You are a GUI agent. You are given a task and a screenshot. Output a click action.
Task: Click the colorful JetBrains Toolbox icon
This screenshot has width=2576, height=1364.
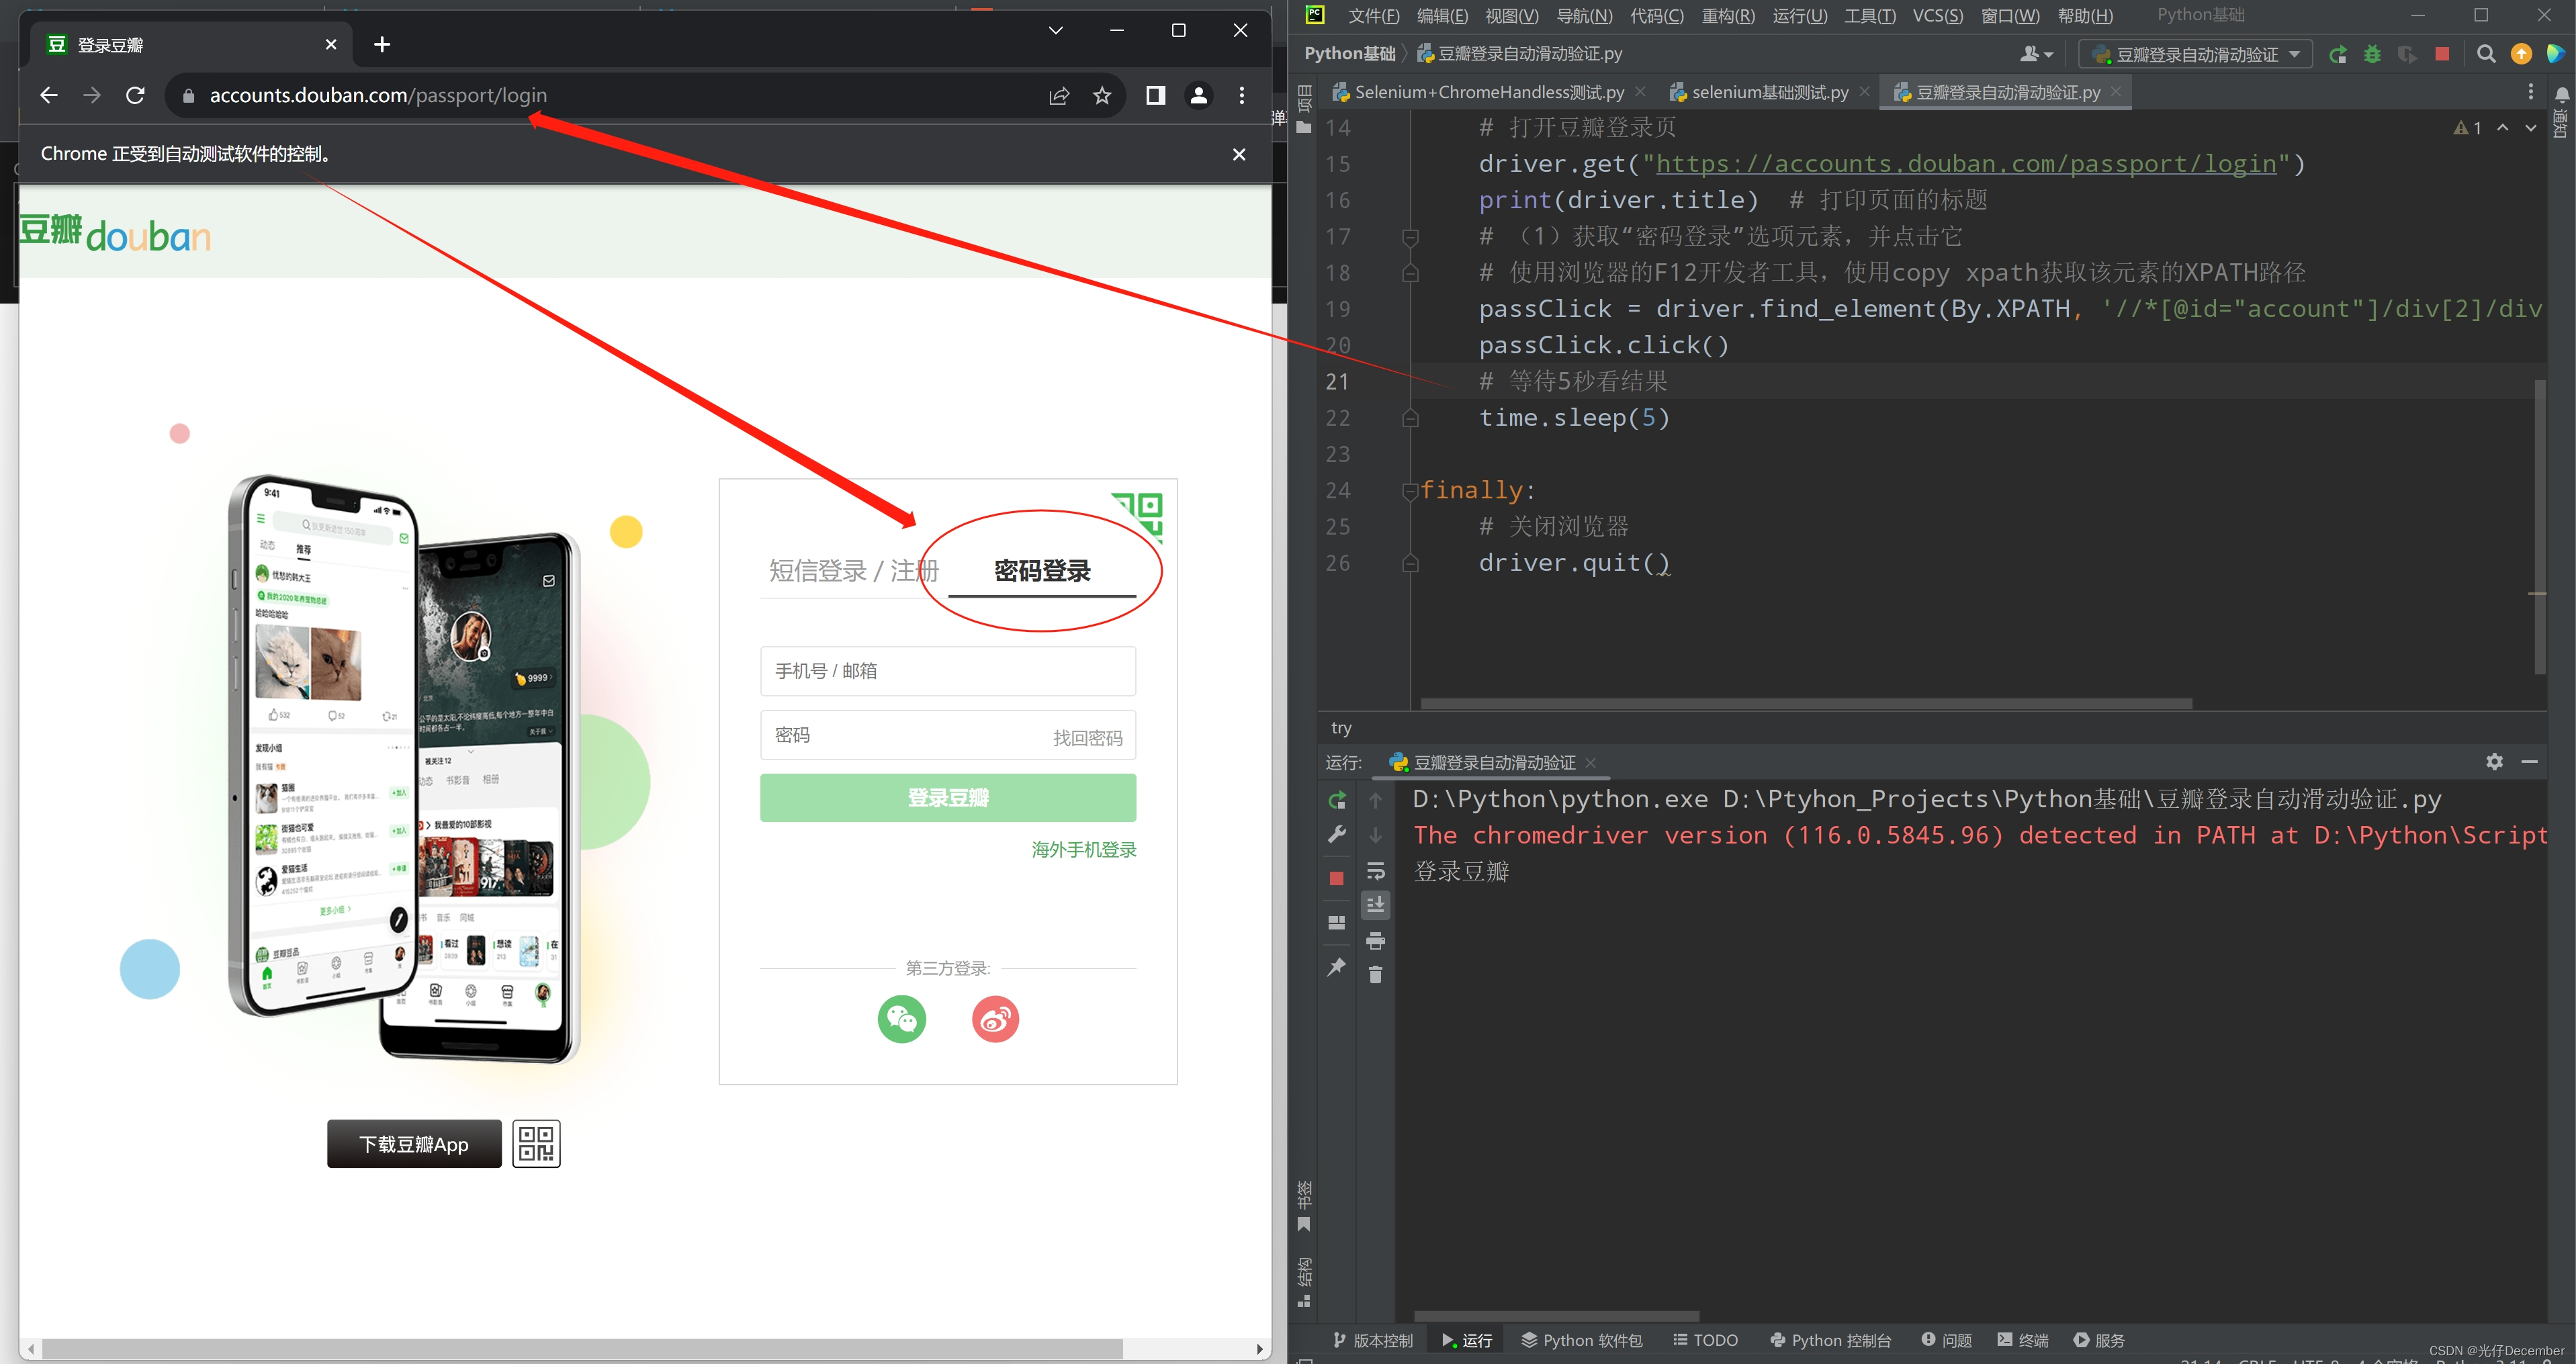tap(2556, 54)
